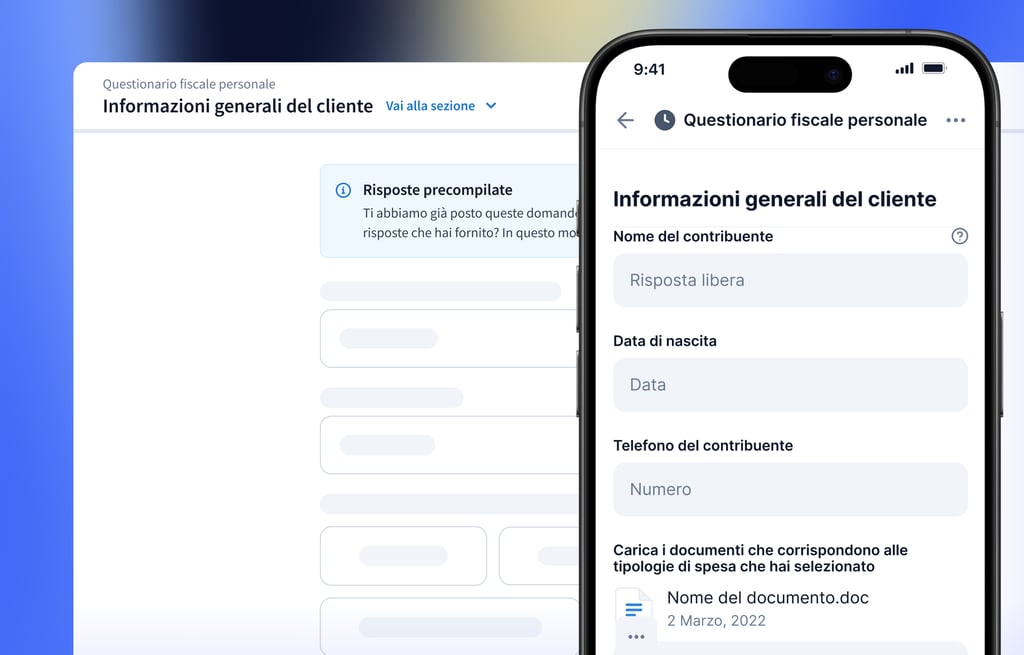Tap the back arrow in phone header
This screenshot has width=1024, height=655.
click(625, 120)
